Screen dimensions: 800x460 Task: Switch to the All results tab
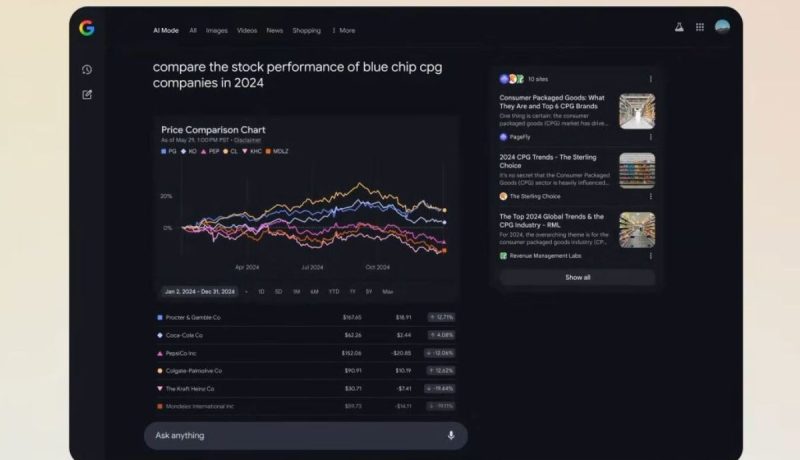pos(193,31)
